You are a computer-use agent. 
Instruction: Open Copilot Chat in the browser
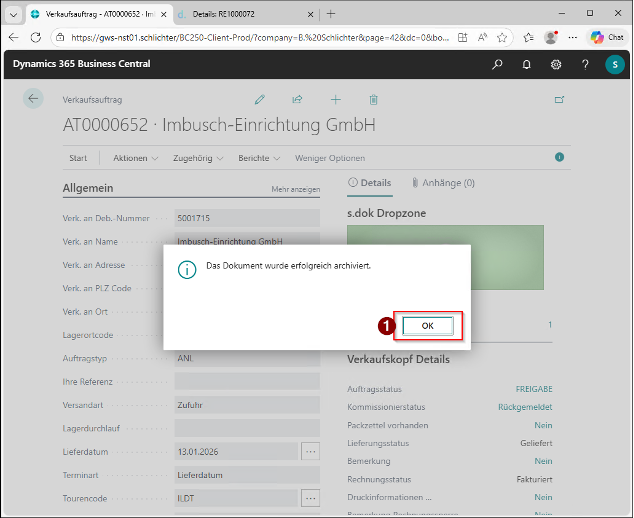607,38
